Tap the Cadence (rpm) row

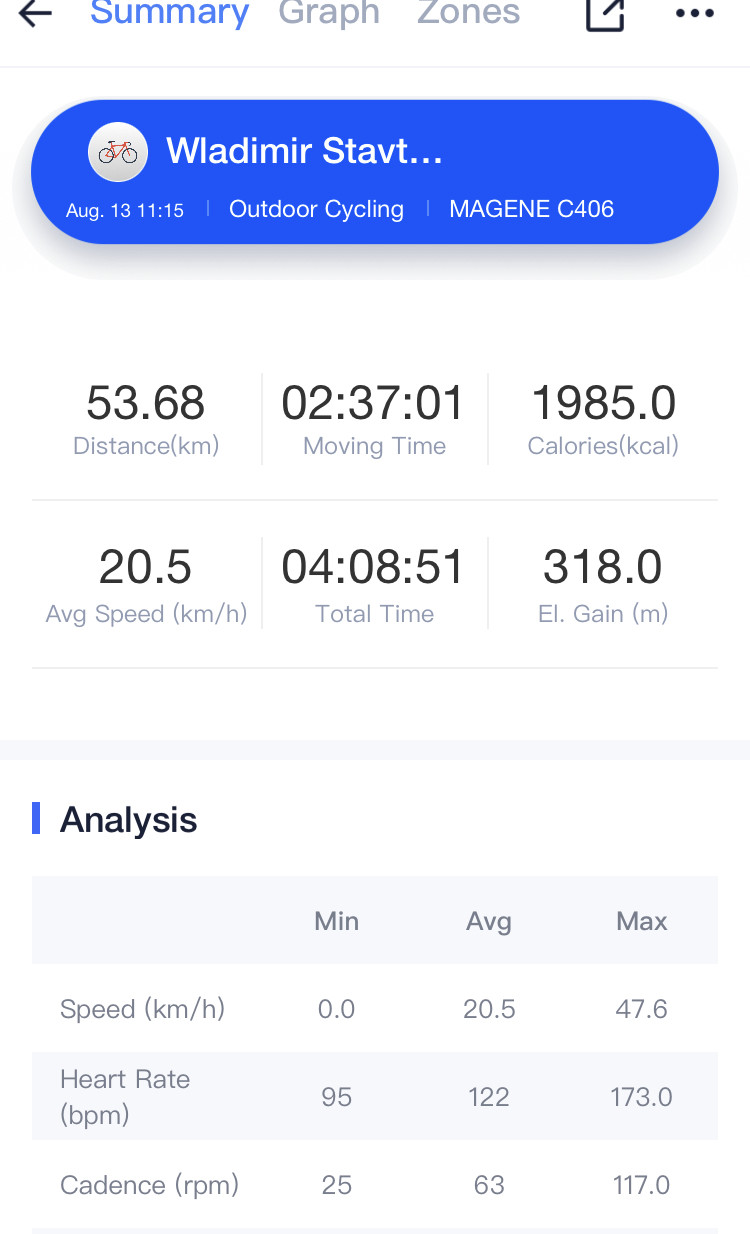coord(375,1185)
